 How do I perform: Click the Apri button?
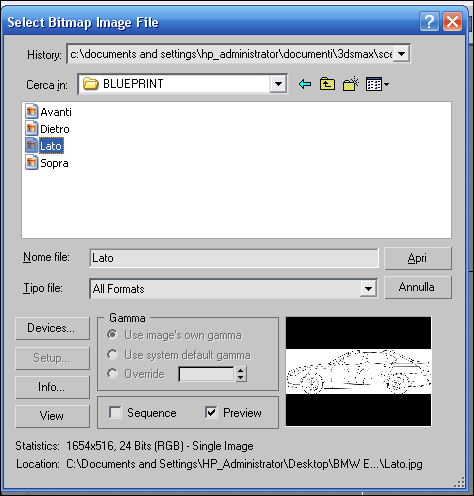(x=418, y=258)
